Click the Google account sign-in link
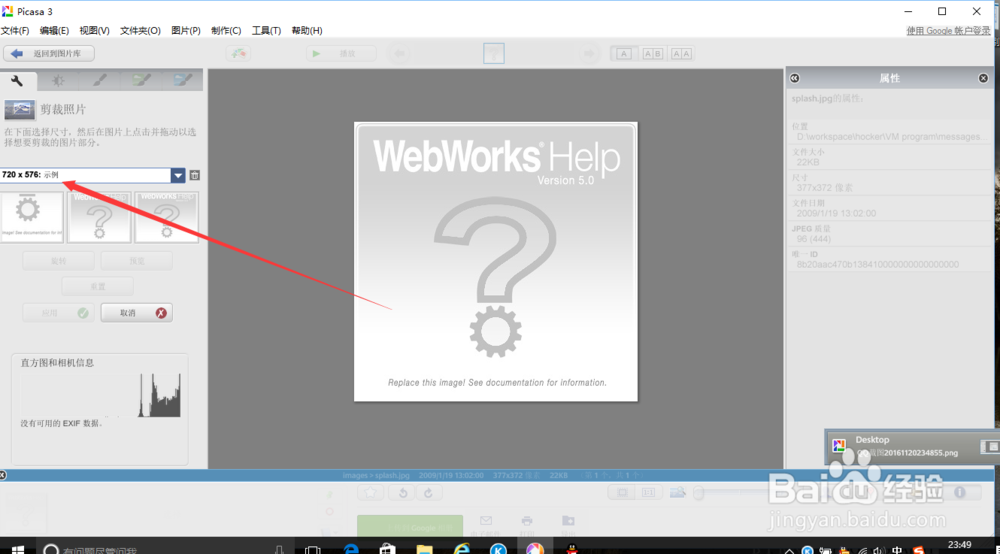This screenshot has height=554, width=1000. coord(948,31)
